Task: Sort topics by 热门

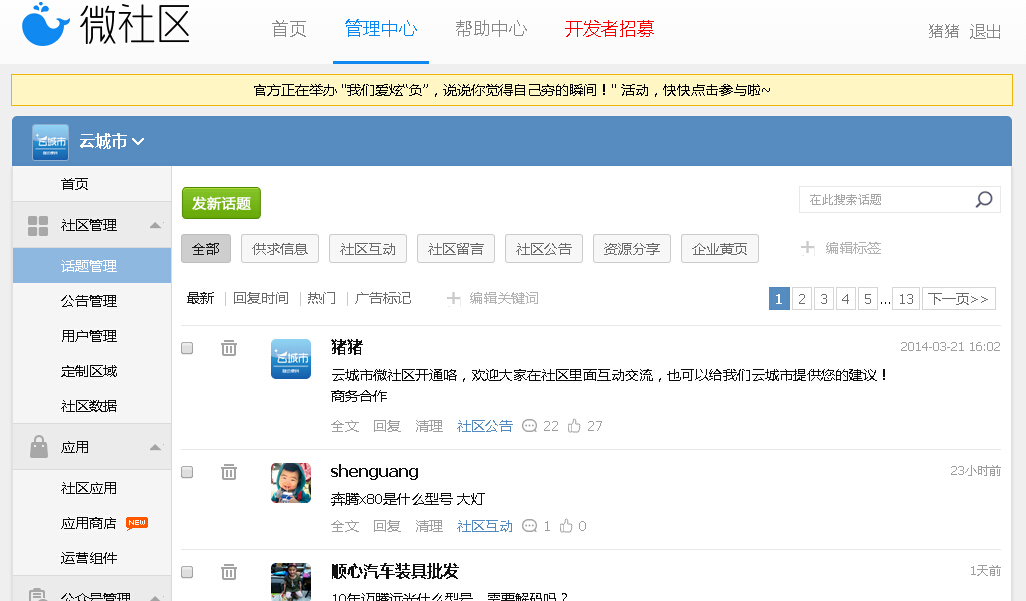Action: point(321,299)
